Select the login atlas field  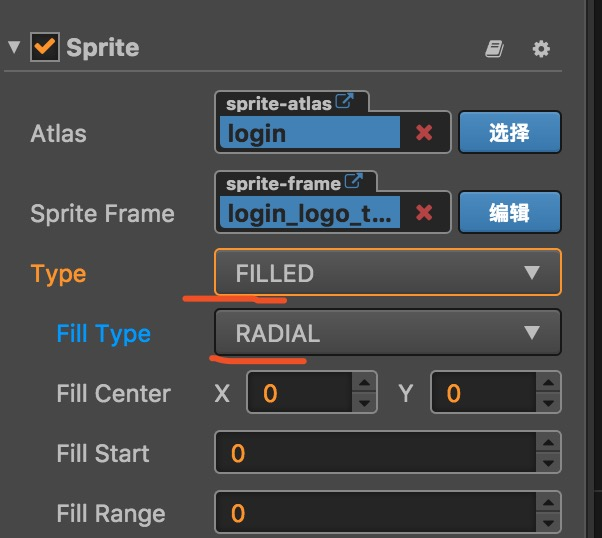(312, 133)
